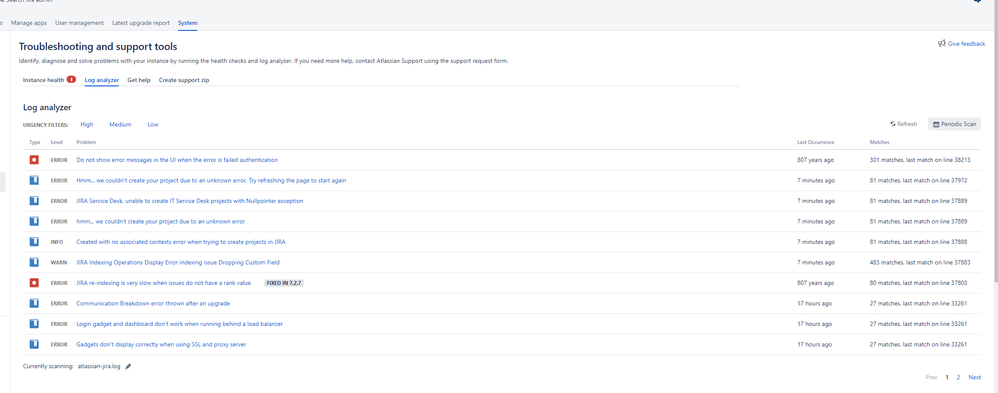The width and height of the screenshot is (998, 393).
Task: Go to Latest upgrade report tab
Action: 141,23
